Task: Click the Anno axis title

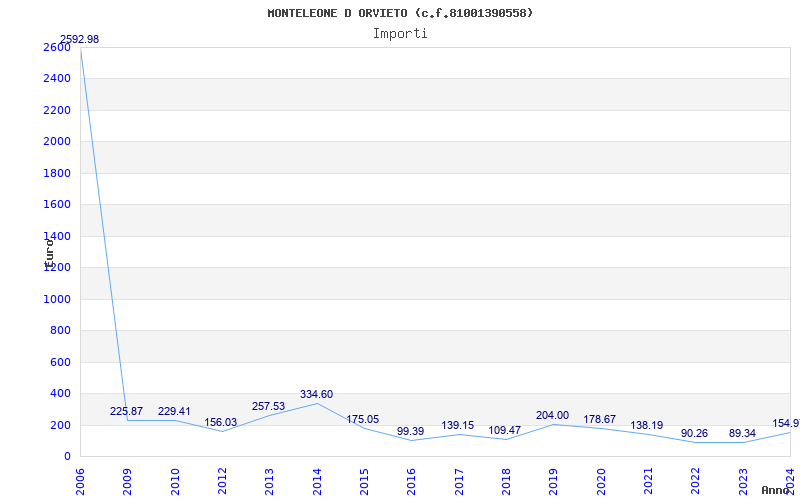Action: [775, 490]
